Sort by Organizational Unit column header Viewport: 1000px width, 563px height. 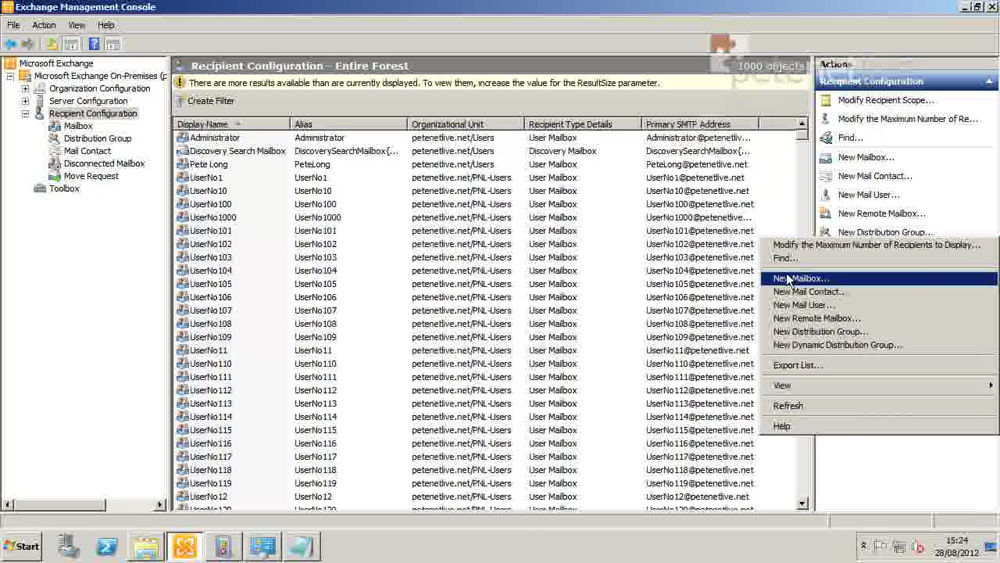point(466,124)
